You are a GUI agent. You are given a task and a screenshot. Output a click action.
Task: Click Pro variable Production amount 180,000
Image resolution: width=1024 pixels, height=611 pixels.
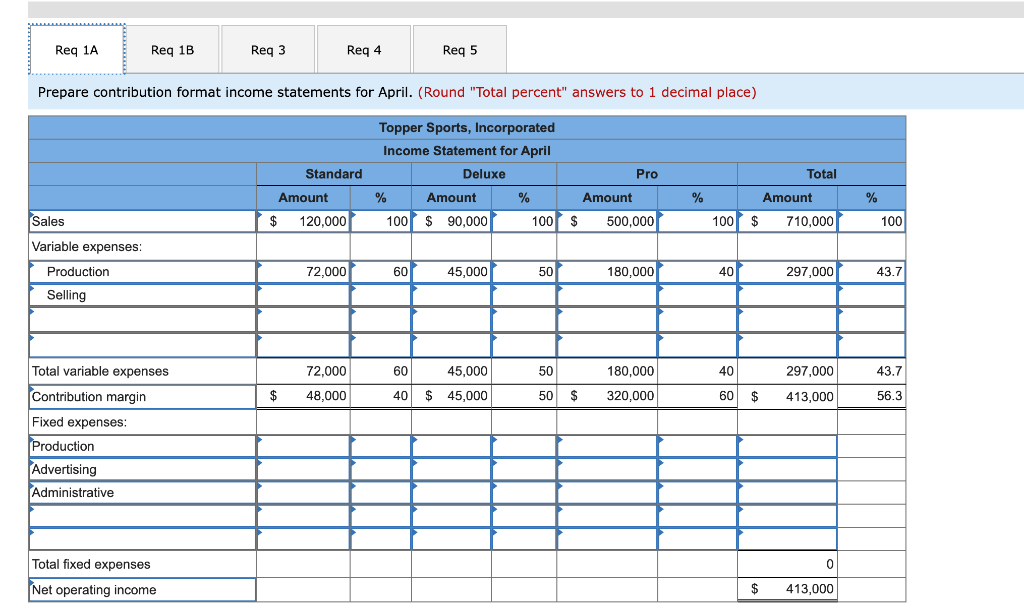click(x=607, y=272)
